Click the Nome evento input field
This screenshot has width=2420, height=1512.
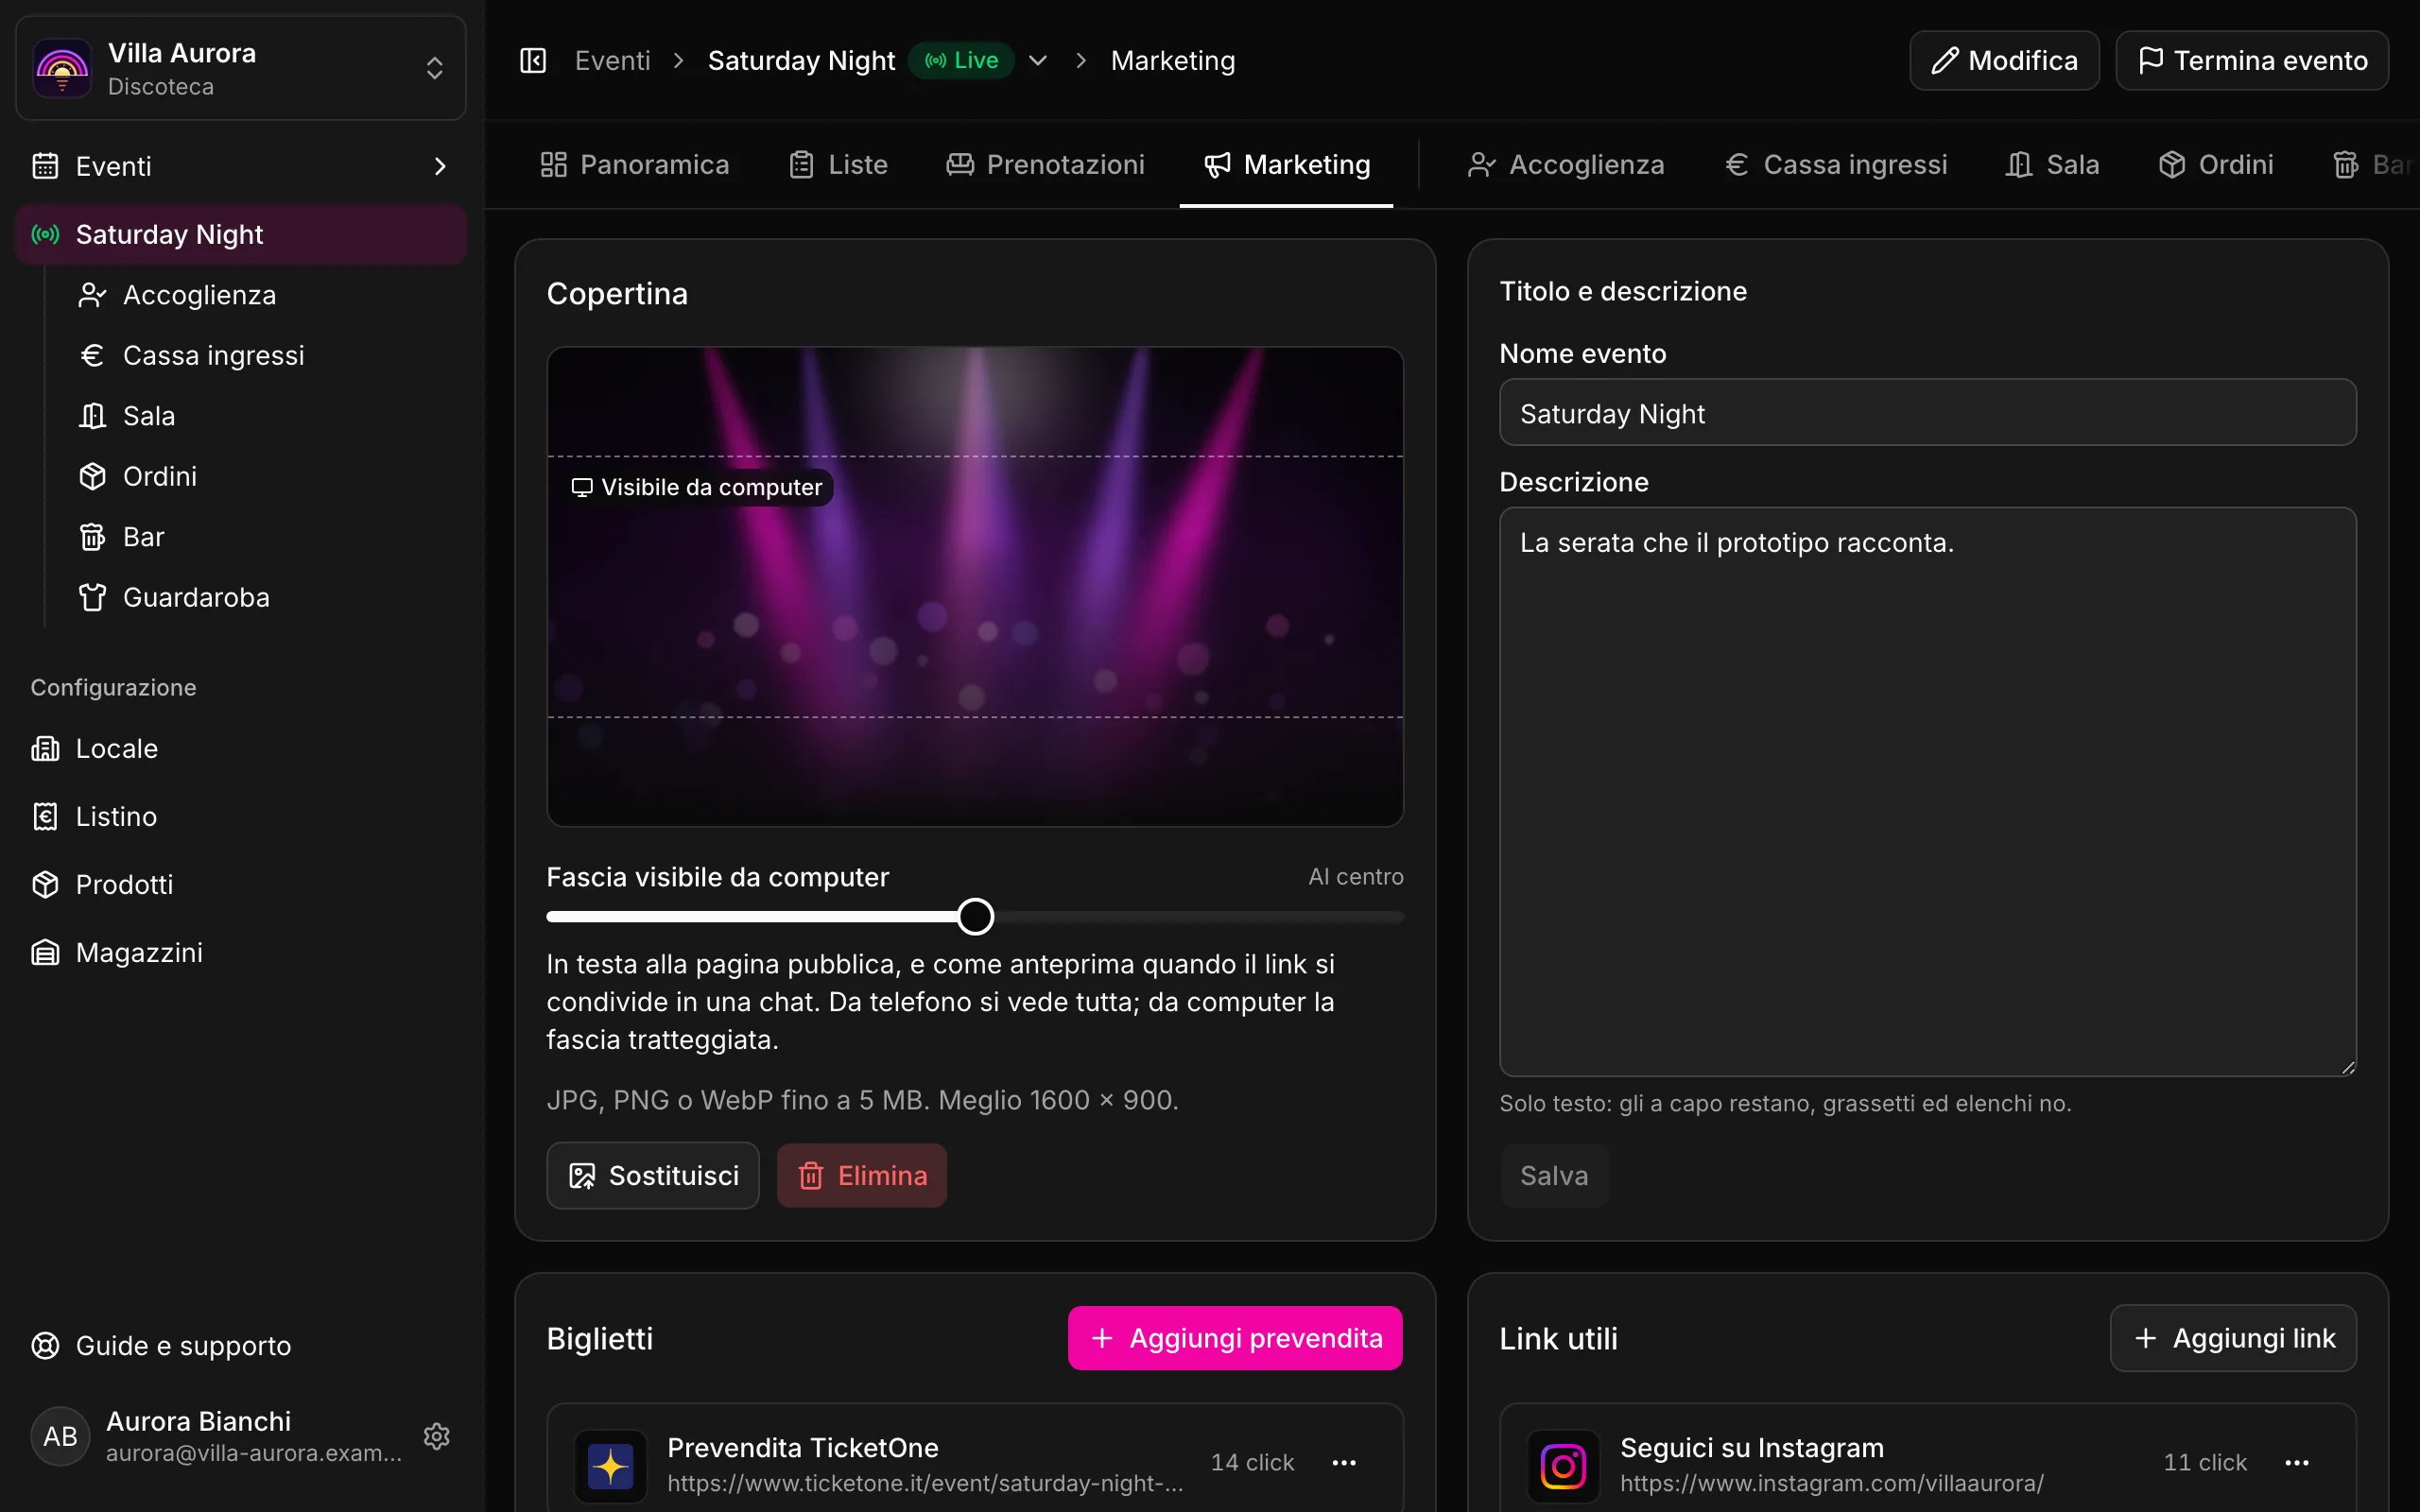tap(1927, 412)
